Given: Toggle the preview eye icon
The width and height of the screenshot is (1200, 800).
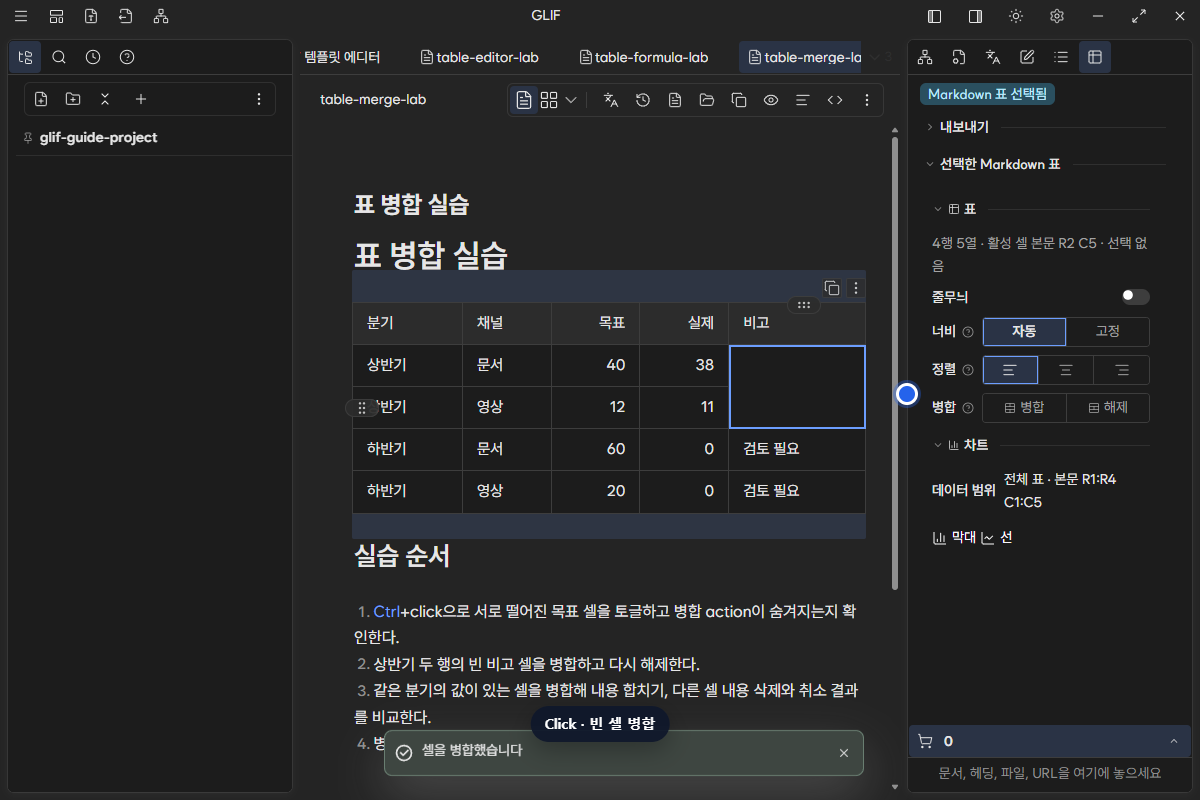Looking at the screenshot, I should click(771, 100).
